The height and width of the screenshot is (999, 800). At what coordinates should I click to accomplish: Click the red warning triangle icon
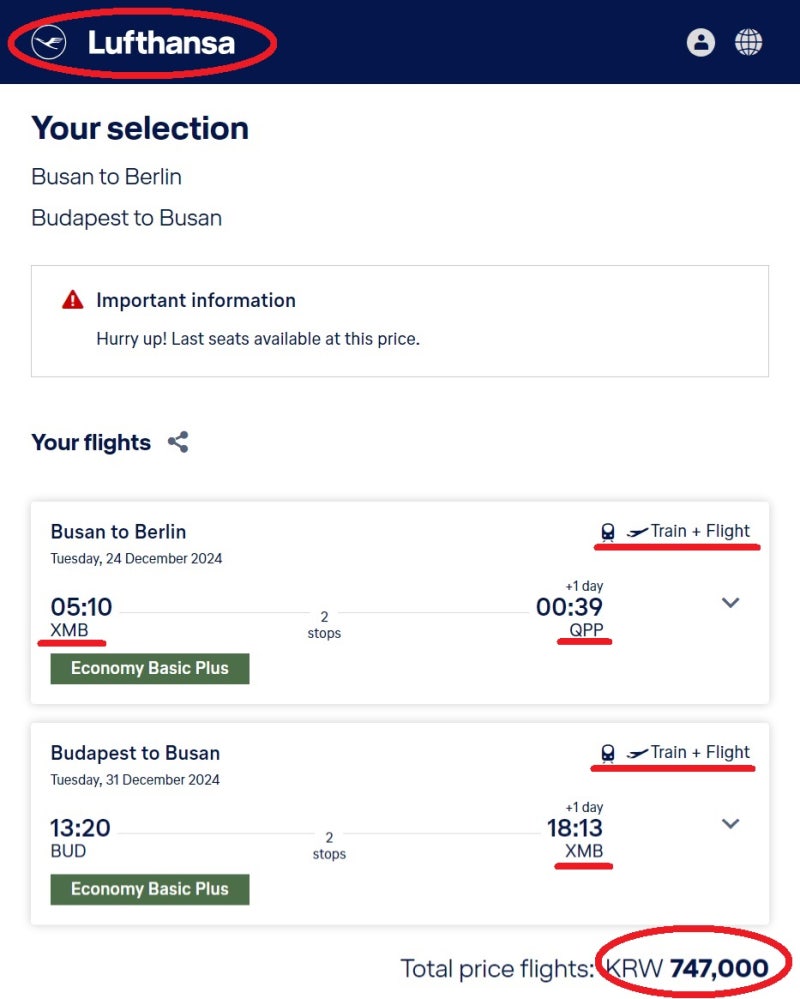(73, 299)
